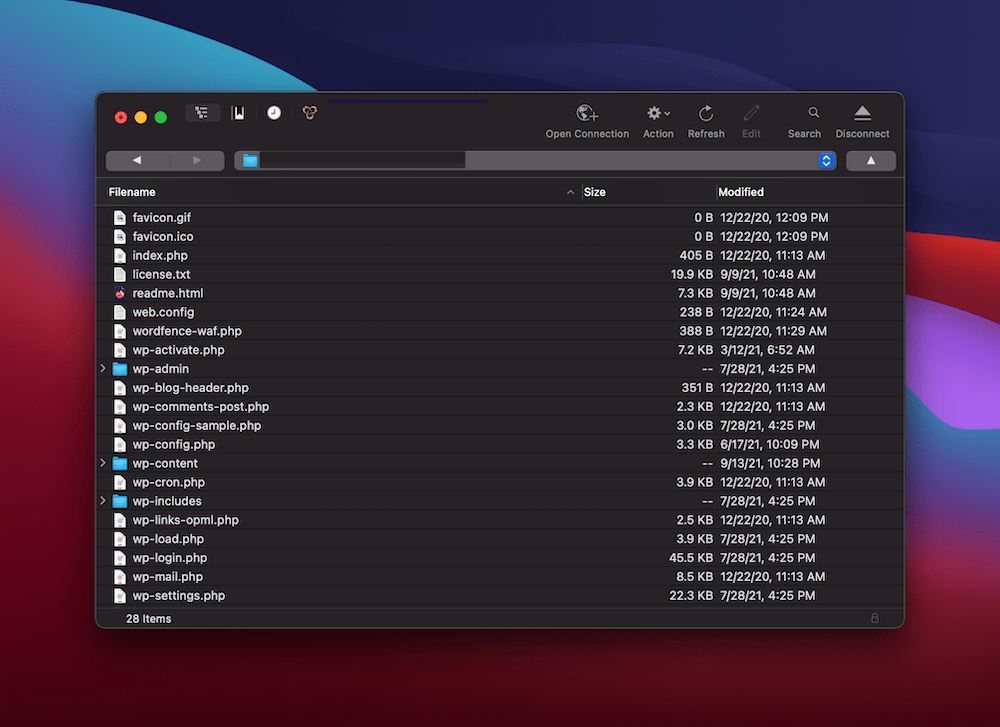Screen dimensions: 1000x727
Task: Sort by the Modified column header
Action: [x=741, y=192]
